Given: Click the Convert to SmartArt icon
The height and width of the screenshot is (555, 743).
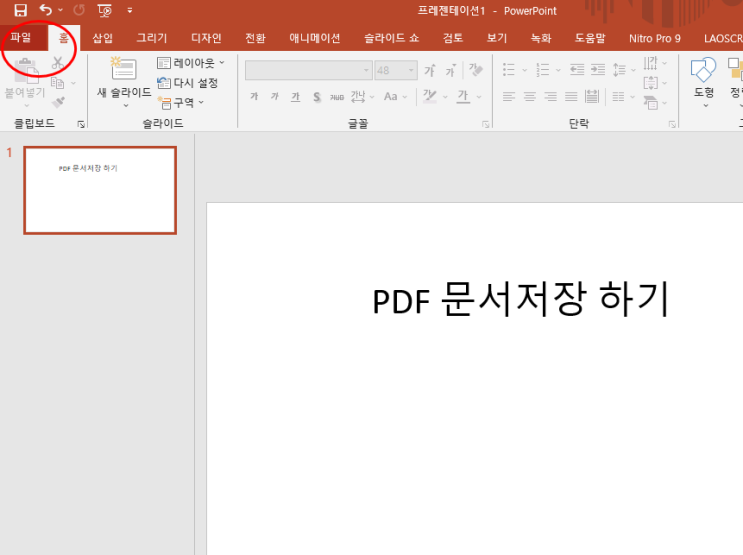Looking at the screenshot, I should tap(651, 102).
